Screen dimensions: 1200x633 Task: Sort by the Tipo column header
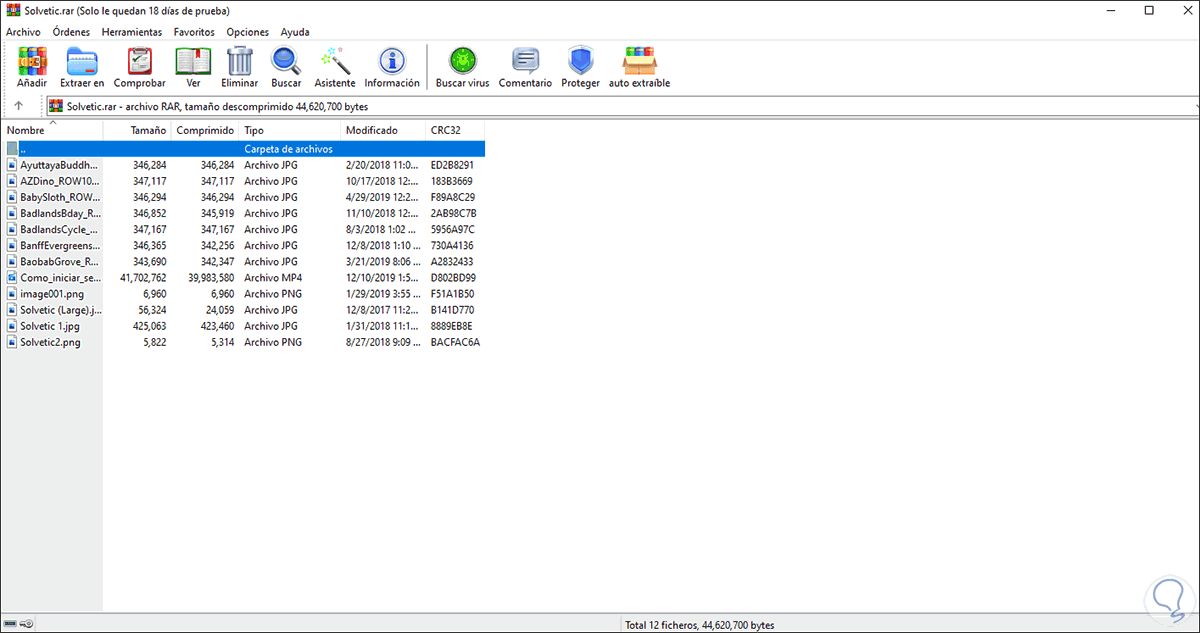coord(291,130)
